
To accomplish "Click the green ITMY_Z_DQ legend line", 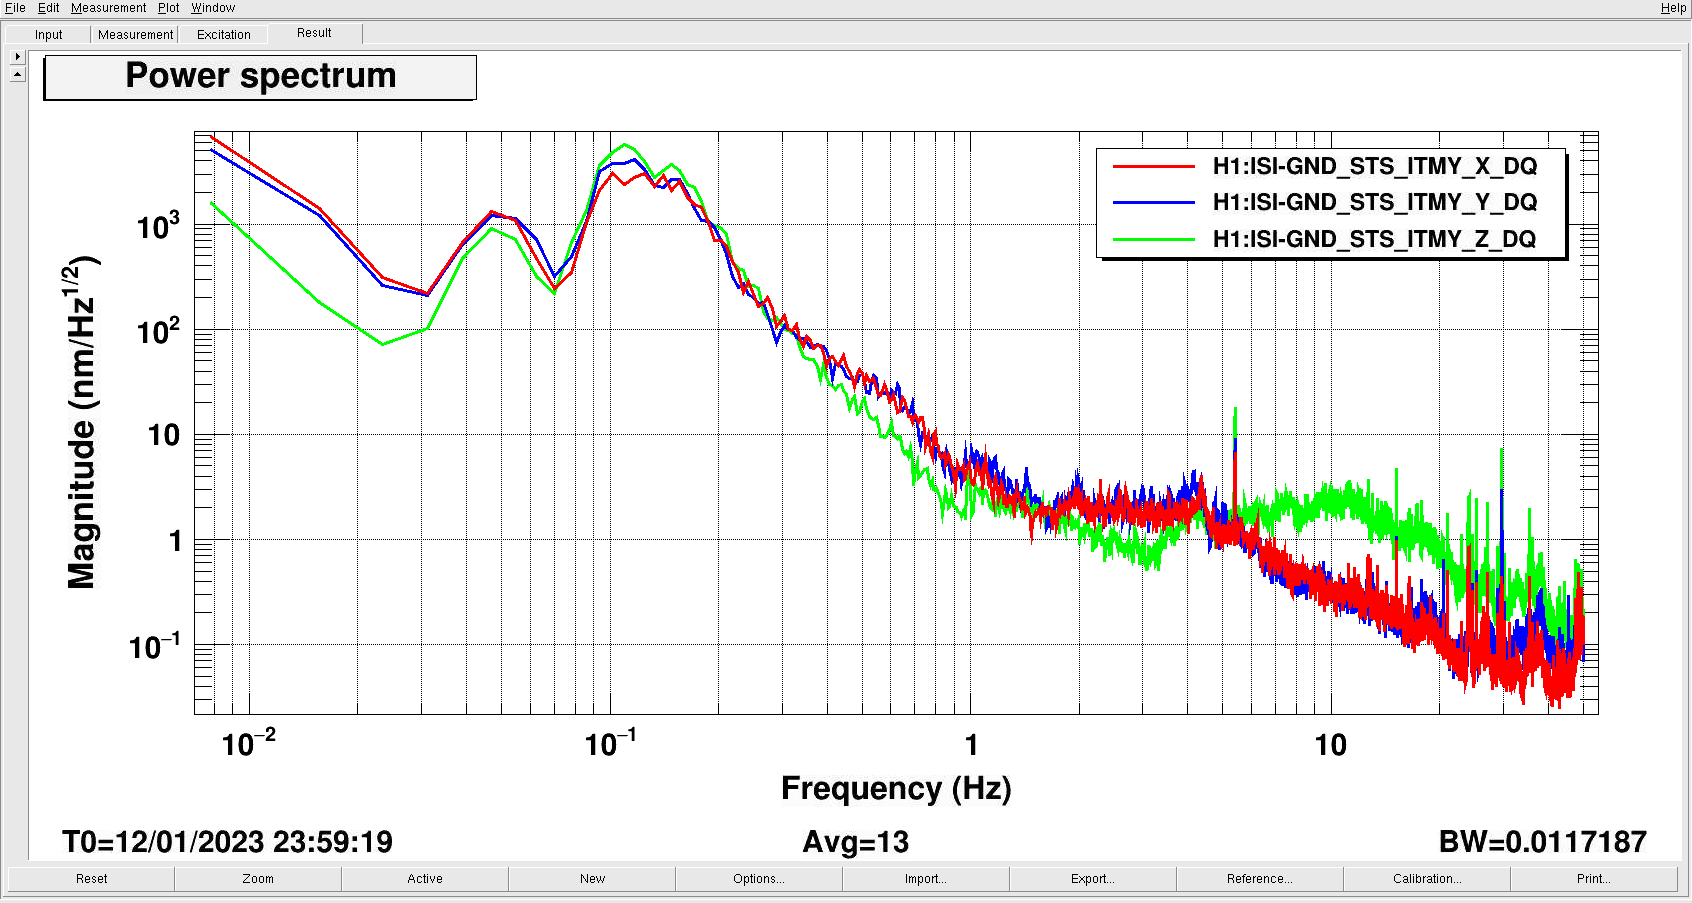I will 1154,239.
